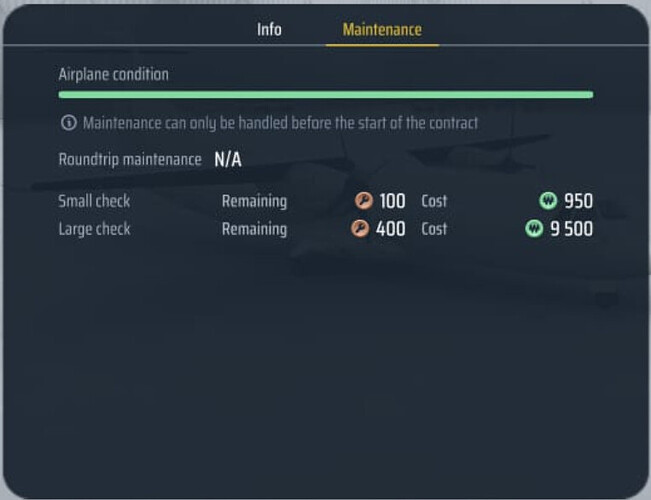Image resolution: width=651 pixels, height=500 pixels.
Task: Click the Cost label in Large check row
Action: tap(434, 229)
